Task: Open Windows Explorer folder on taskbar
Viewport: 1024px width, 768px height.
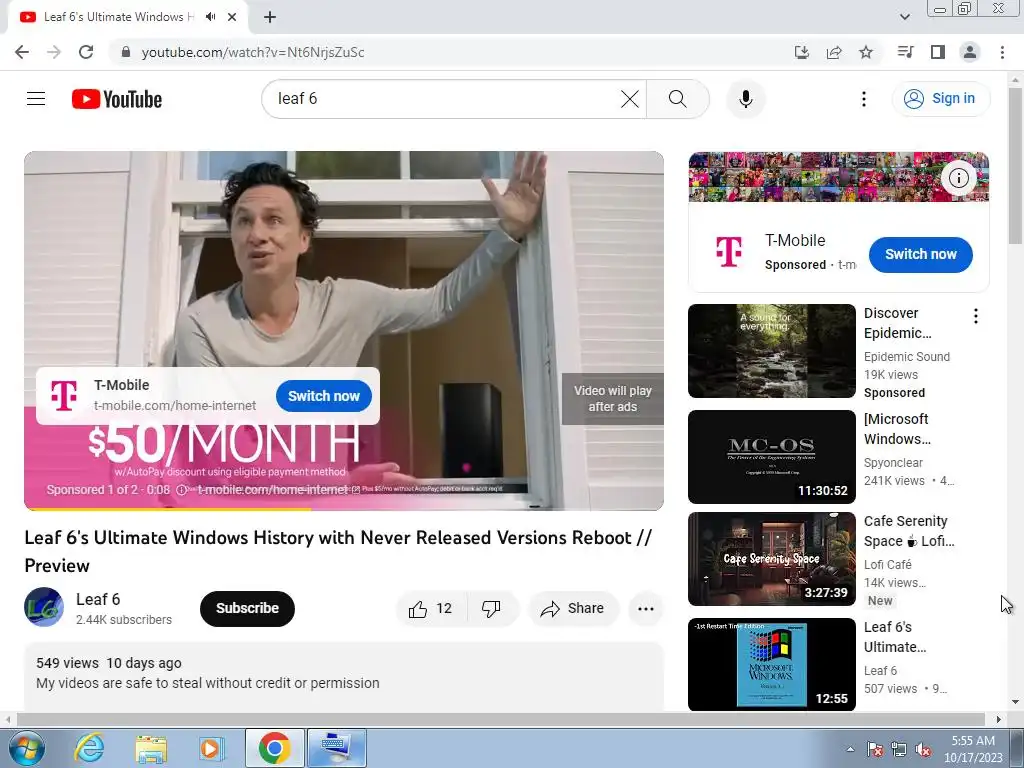Action: (x=151, y=748)
